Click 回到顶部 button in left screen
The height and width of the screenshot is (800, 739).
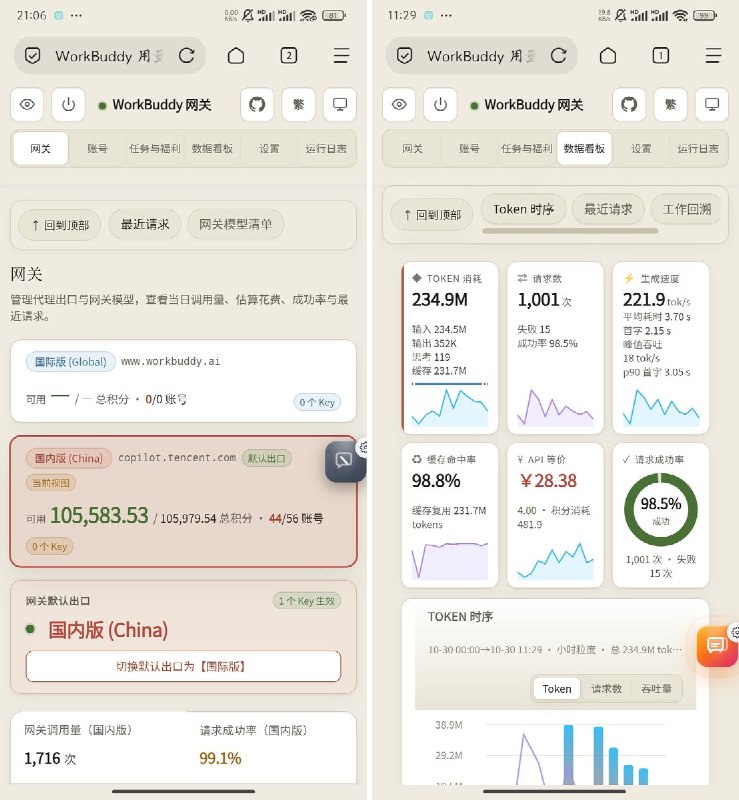[60, 225]
